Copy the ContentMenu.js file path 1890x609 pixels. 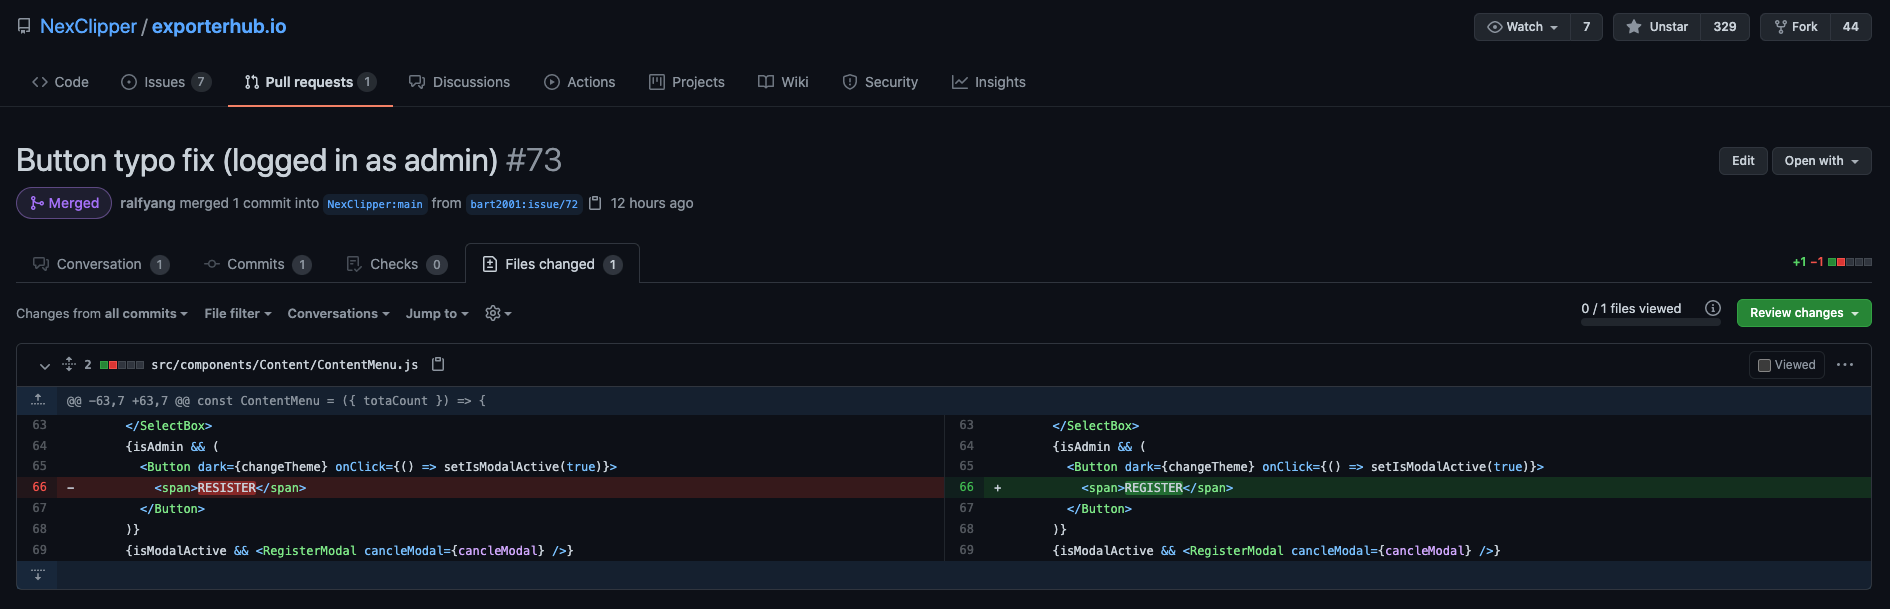coord(438,365)
